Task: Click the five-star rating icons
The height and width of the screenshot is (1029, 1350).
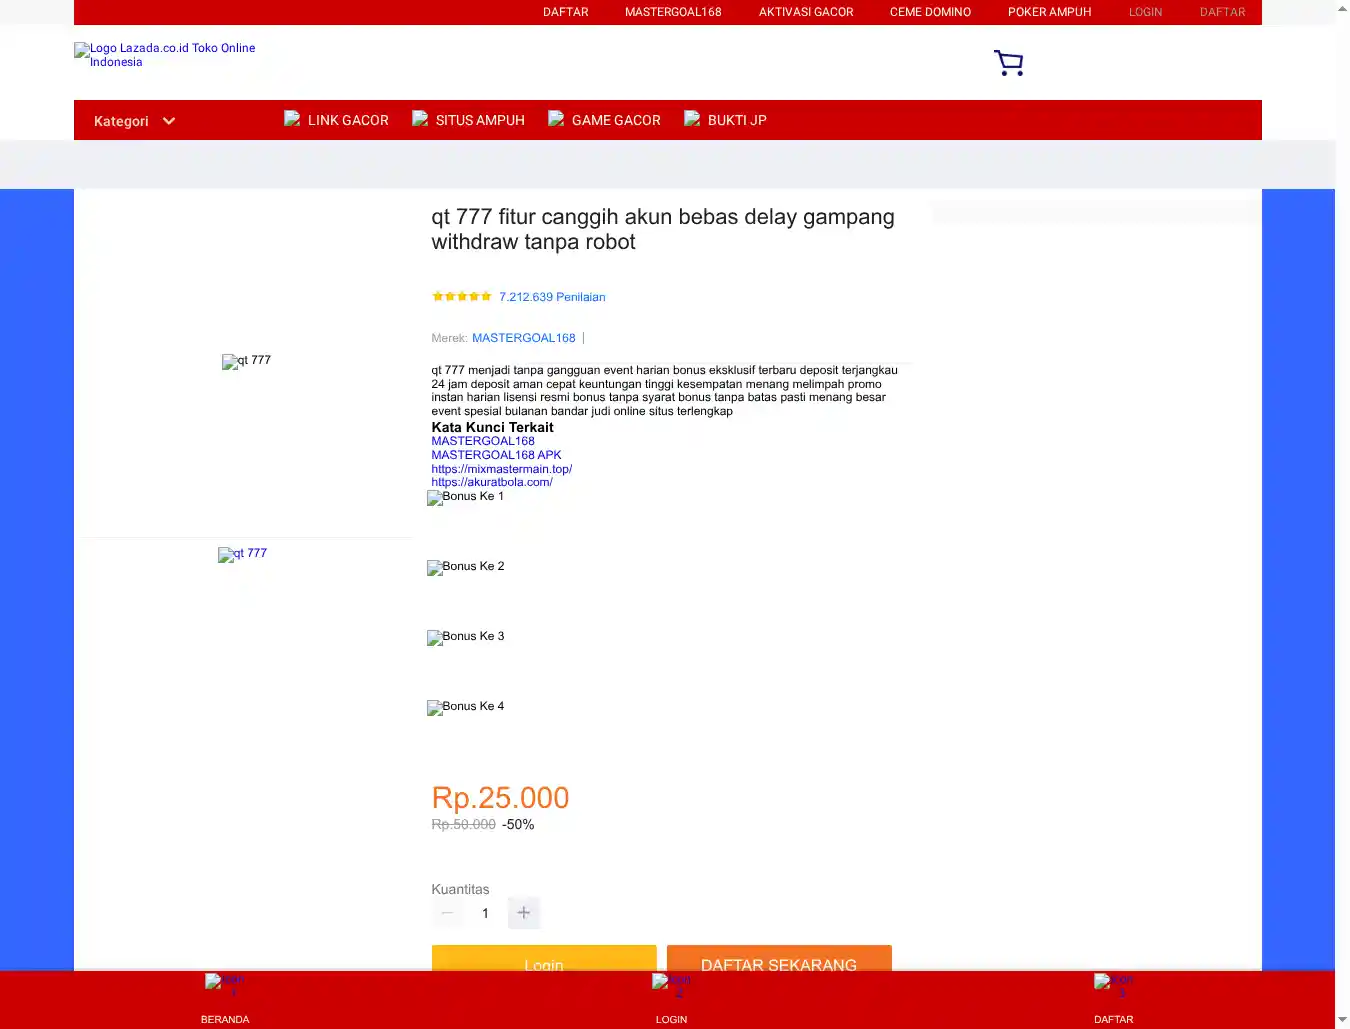Action: pos(461,296)
